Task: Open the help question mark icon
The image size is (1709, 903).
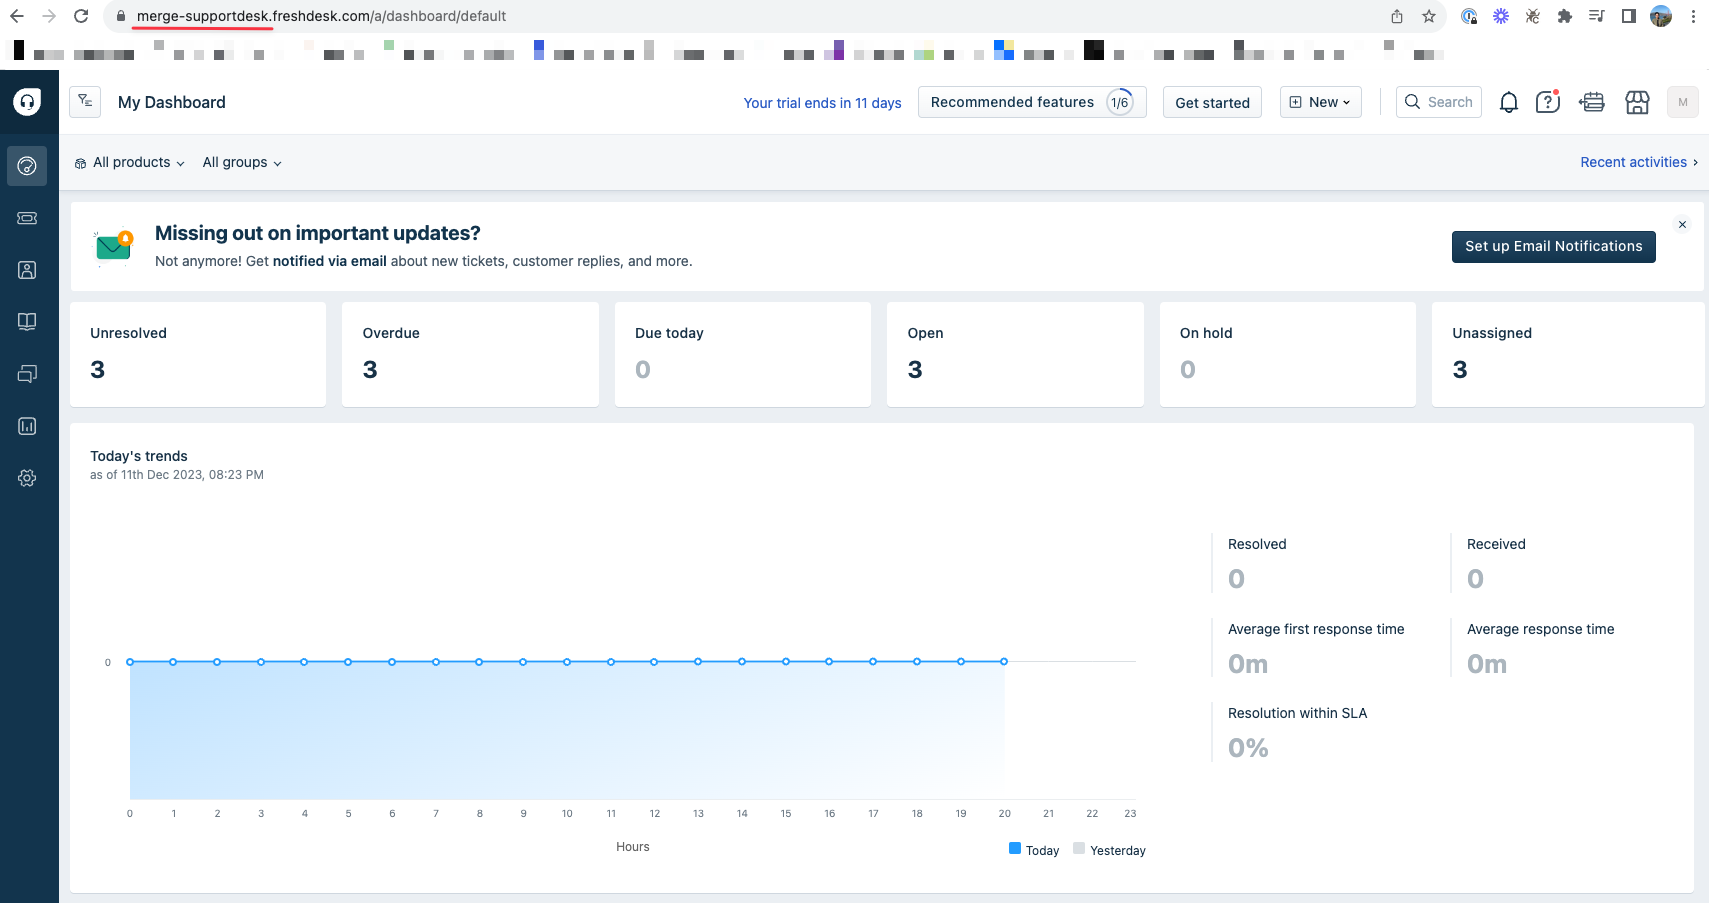Action: [x=1547, y=102]
